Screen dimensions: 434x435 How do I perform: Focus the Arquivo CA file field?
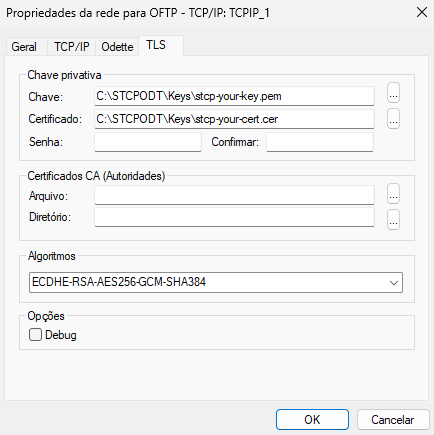[234, 195]
